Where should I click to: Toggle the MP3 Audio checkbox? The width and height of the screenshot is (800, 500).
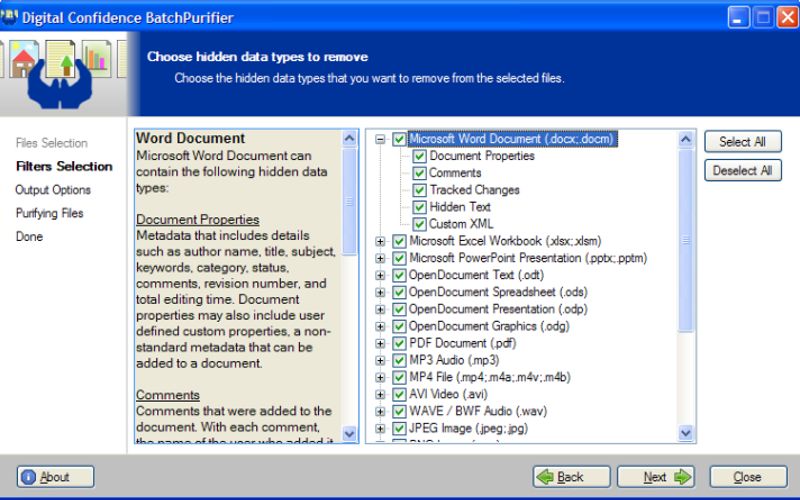tap(399, 360)
